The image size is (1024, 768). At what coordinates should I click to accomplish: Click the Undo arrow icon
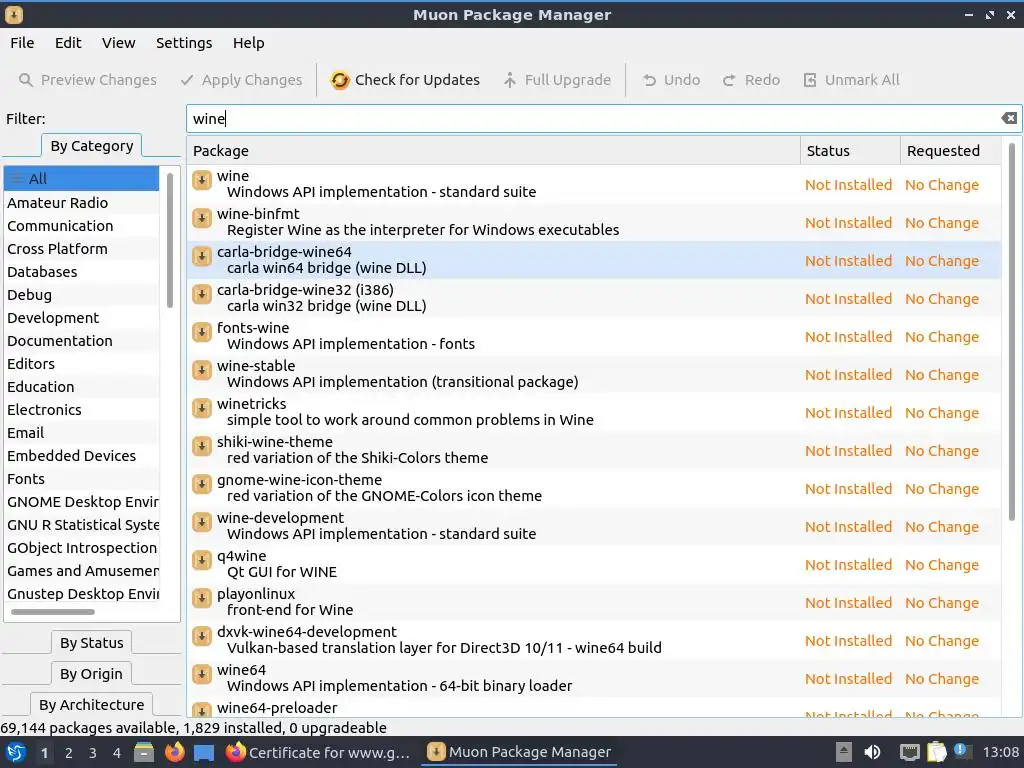649,80
